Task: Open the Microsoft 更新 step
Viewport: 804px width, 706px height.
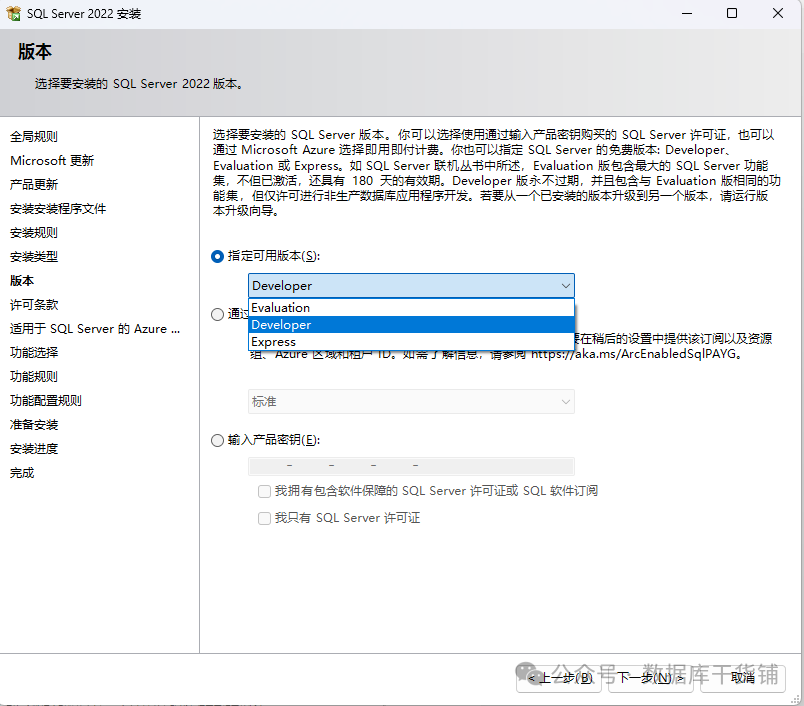Action: coord(52,160)
